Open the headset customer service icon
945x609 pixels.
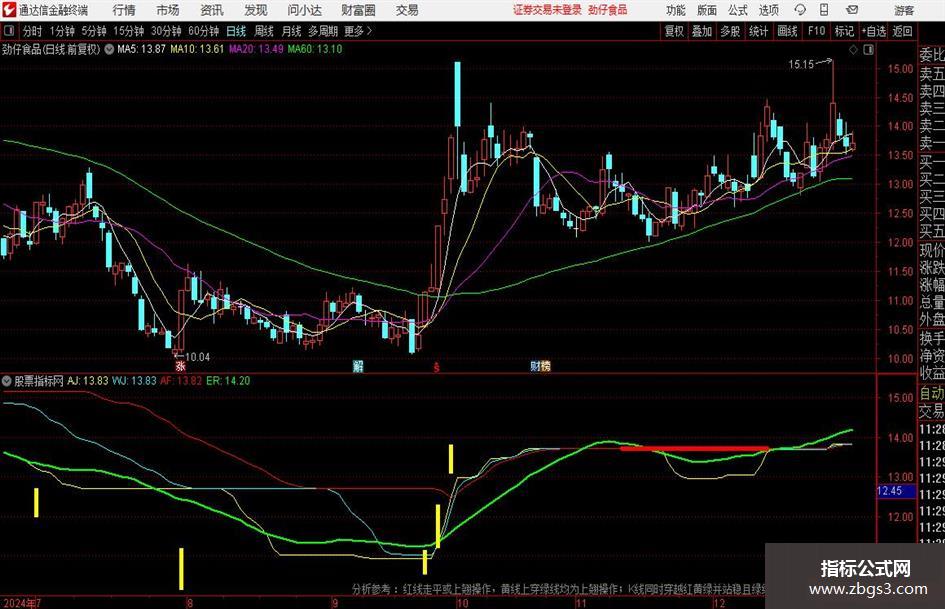(x=800, y=10)
